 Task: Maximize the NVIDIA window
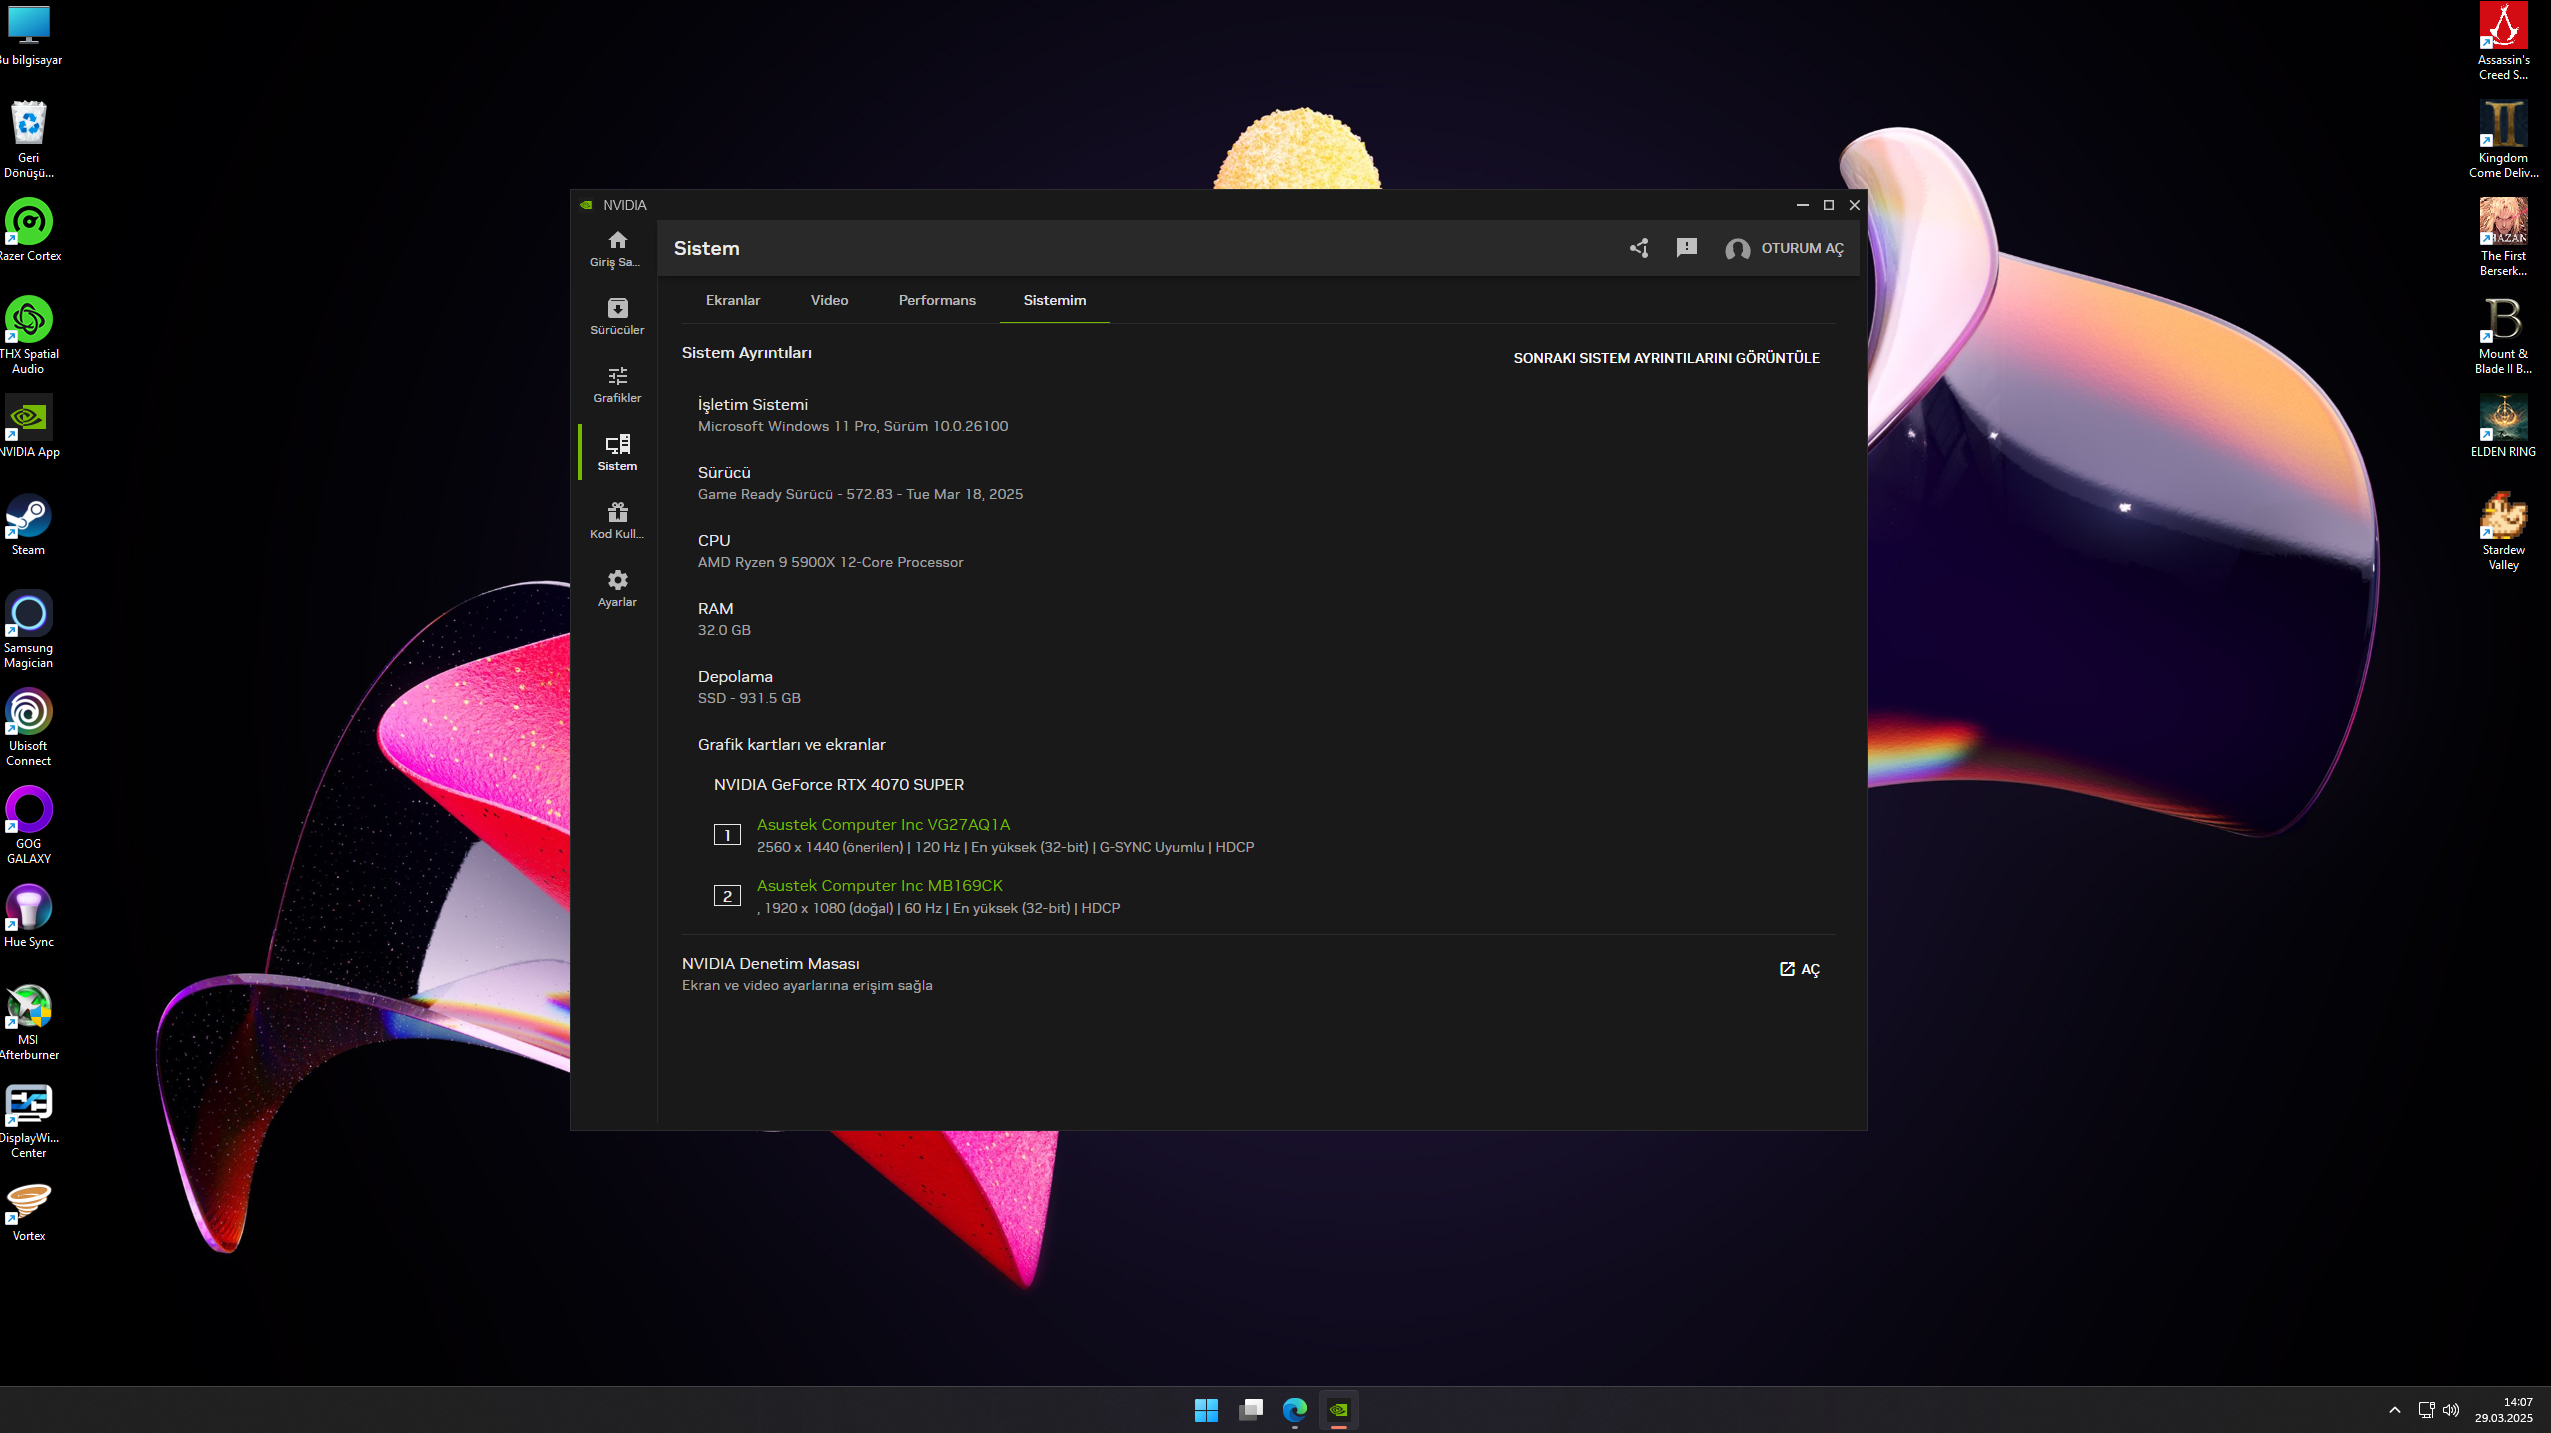point(1828,205)
